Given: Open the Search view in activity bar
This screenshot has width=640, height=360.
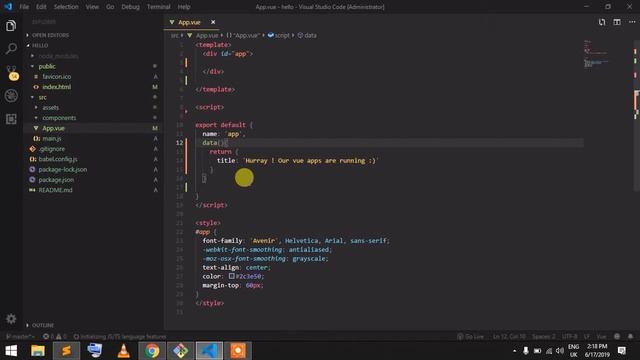Looking at the screenshot, I should pyautogui.click(x=11, y=49).
